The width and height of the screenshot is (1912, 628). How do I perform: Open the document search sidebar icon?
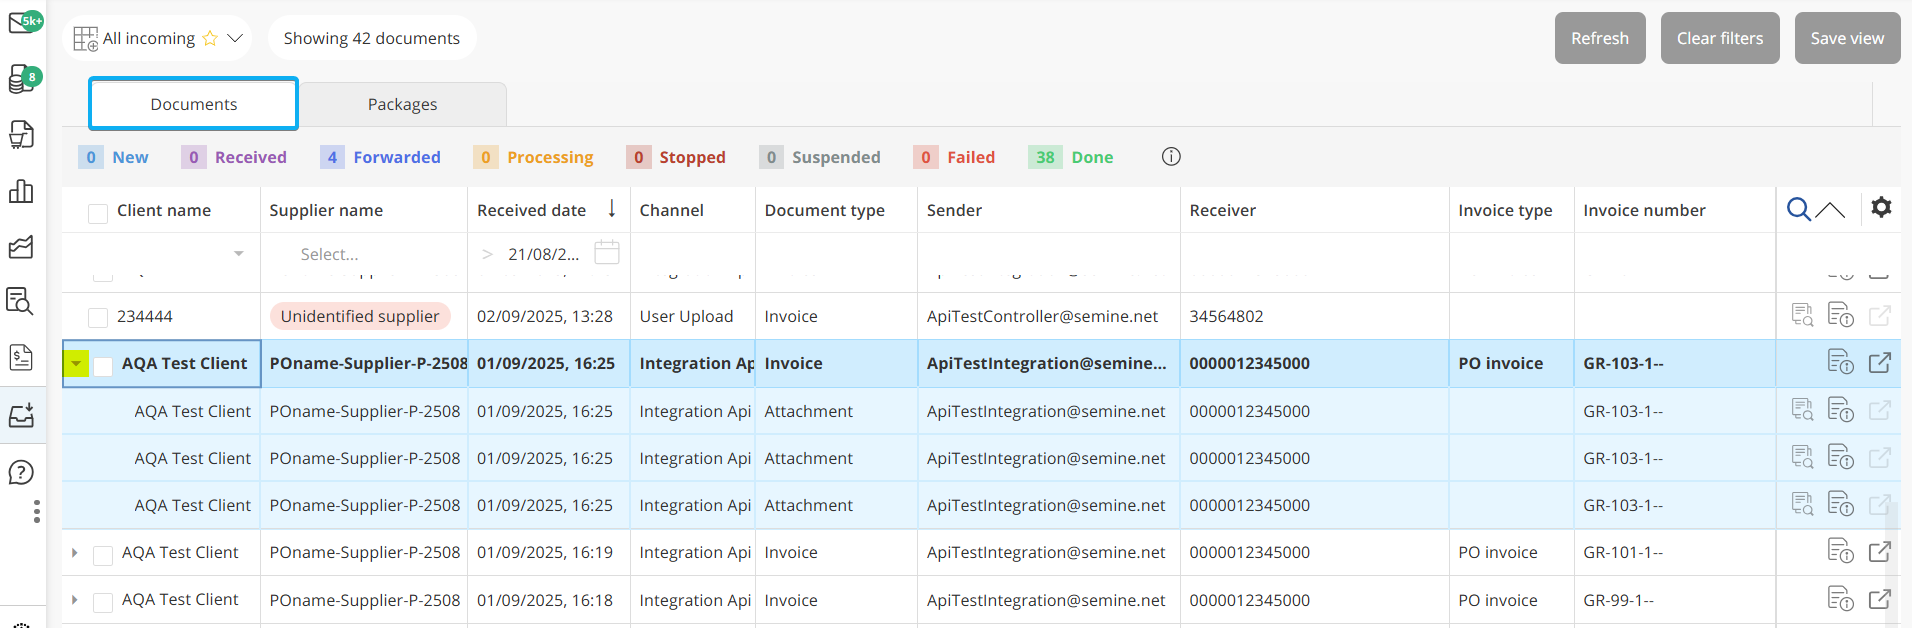(x=21, y=301)
